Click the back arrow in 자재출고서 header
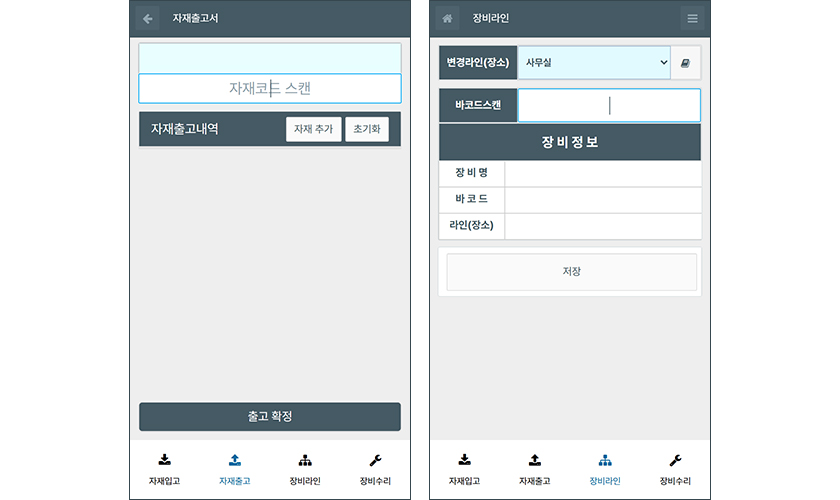The height and width of the screenshot is (500, 840). [149, 18]
